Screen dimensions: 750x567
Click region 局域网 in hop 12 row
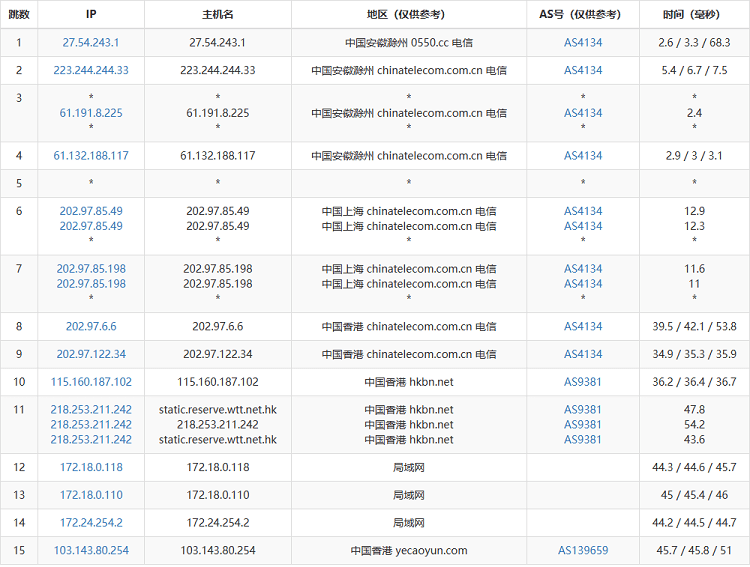pyautogui.click(x=408, y=467)
